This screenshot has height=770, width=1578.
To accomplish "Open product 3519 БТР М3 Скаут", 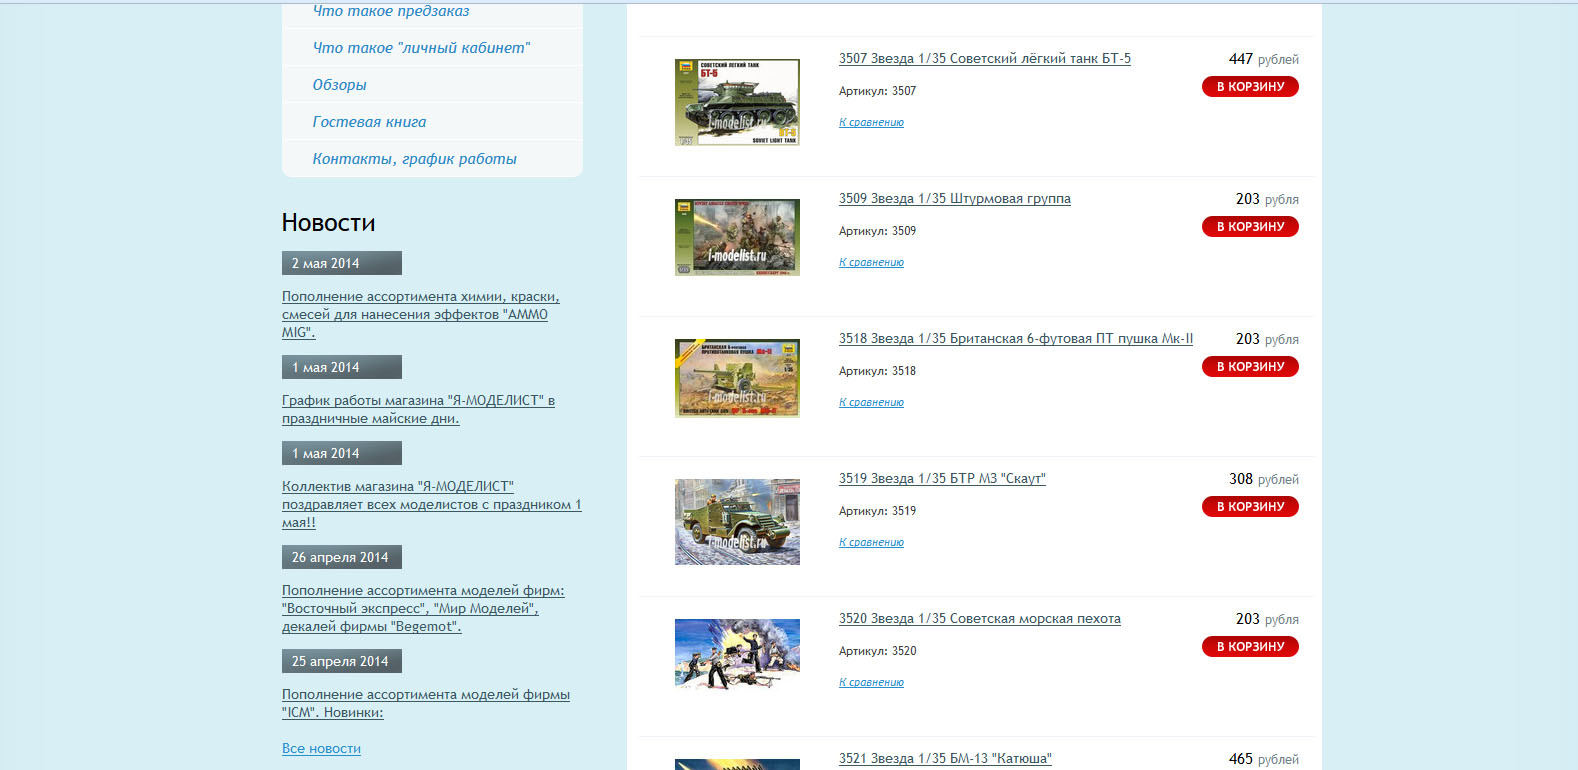I will (942, 479).
